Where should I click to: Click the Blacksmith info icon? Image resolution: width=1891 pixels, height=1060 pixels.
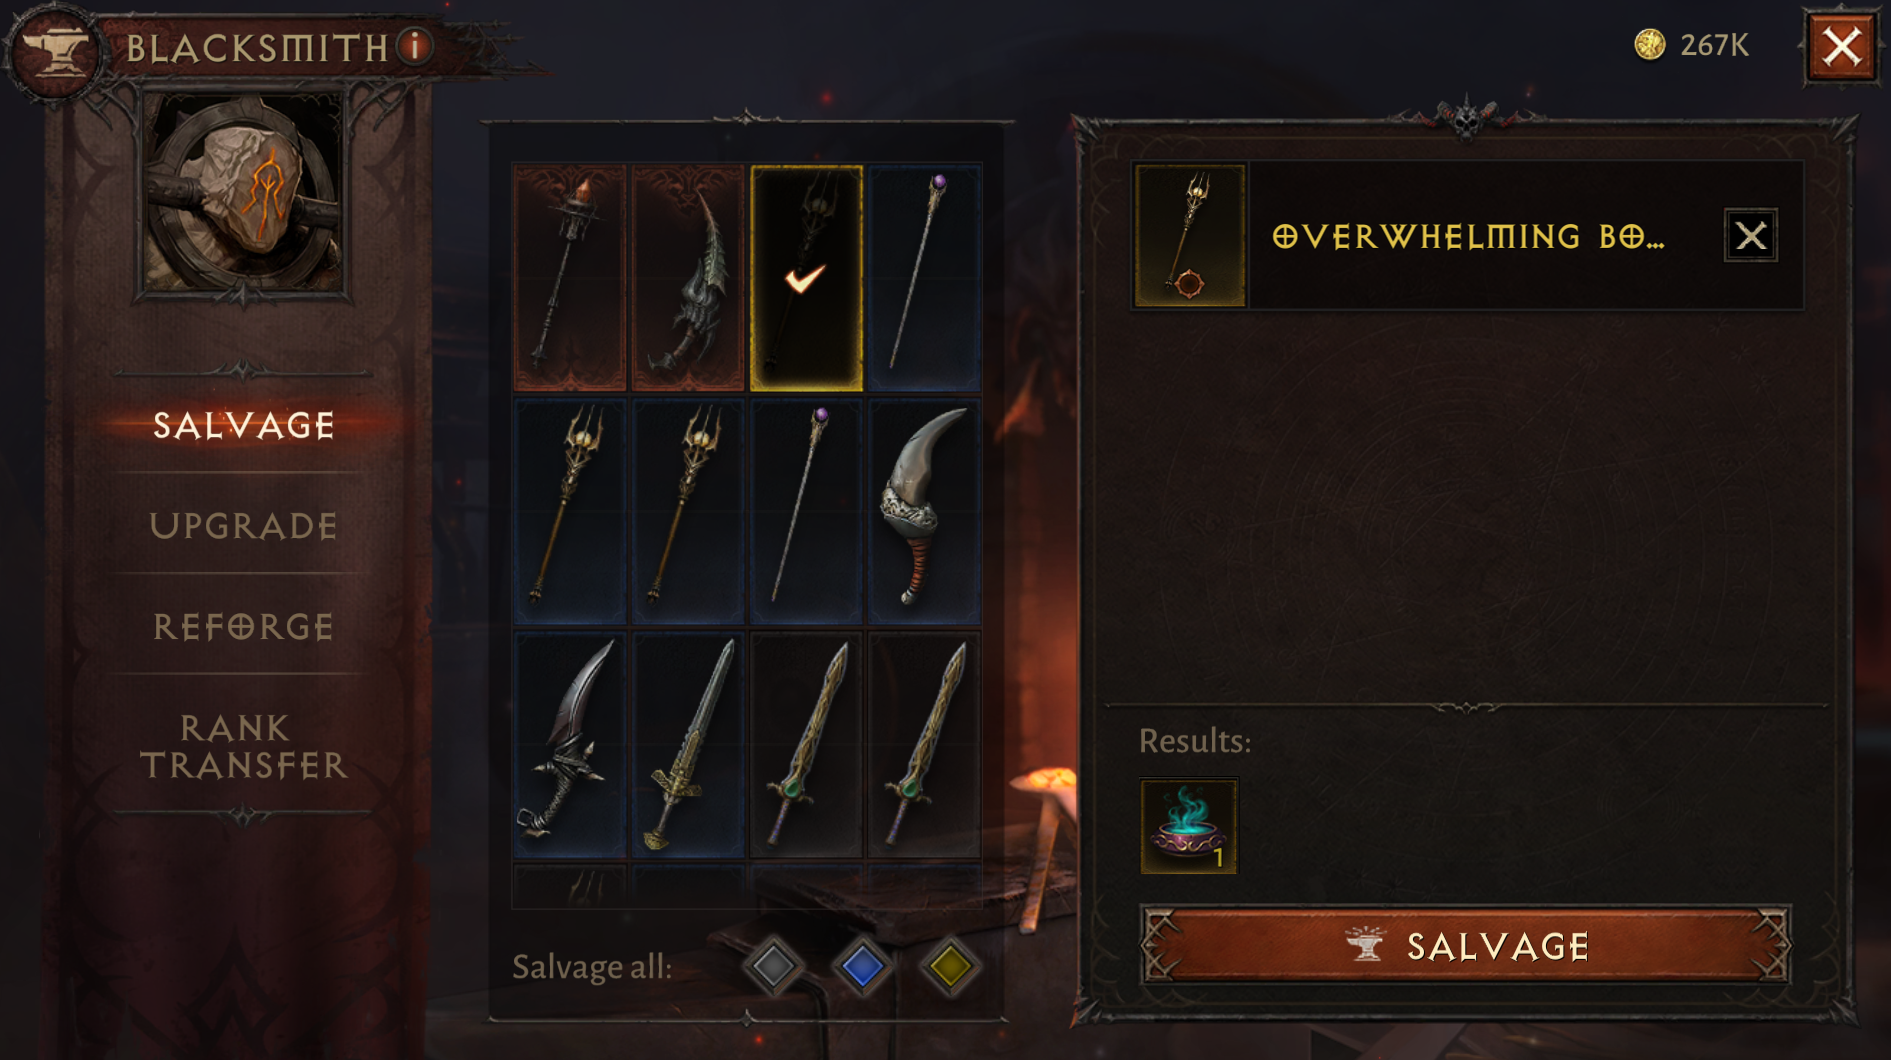414,45
